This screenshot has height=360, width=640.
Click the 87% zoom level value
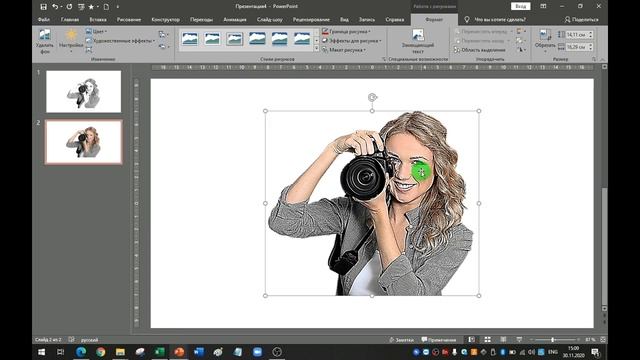(590, 340)
